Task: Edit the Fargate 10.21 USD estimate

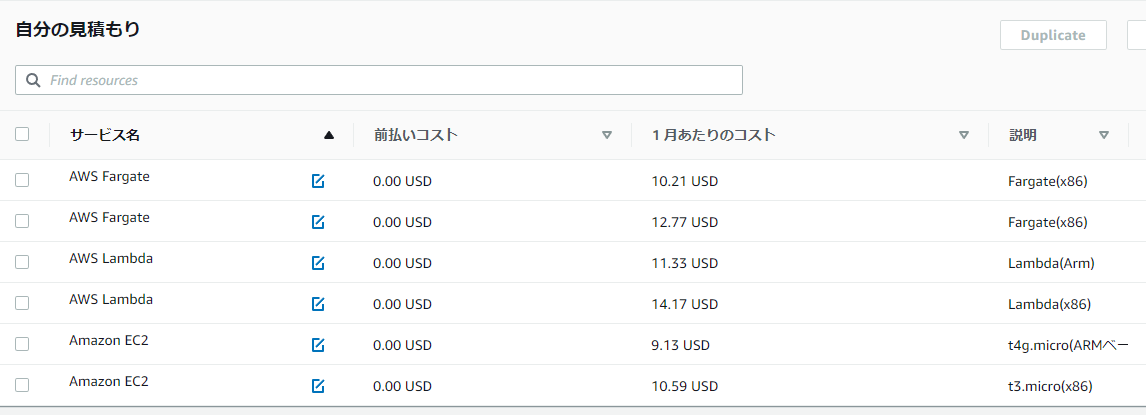Action: point(318,181)
